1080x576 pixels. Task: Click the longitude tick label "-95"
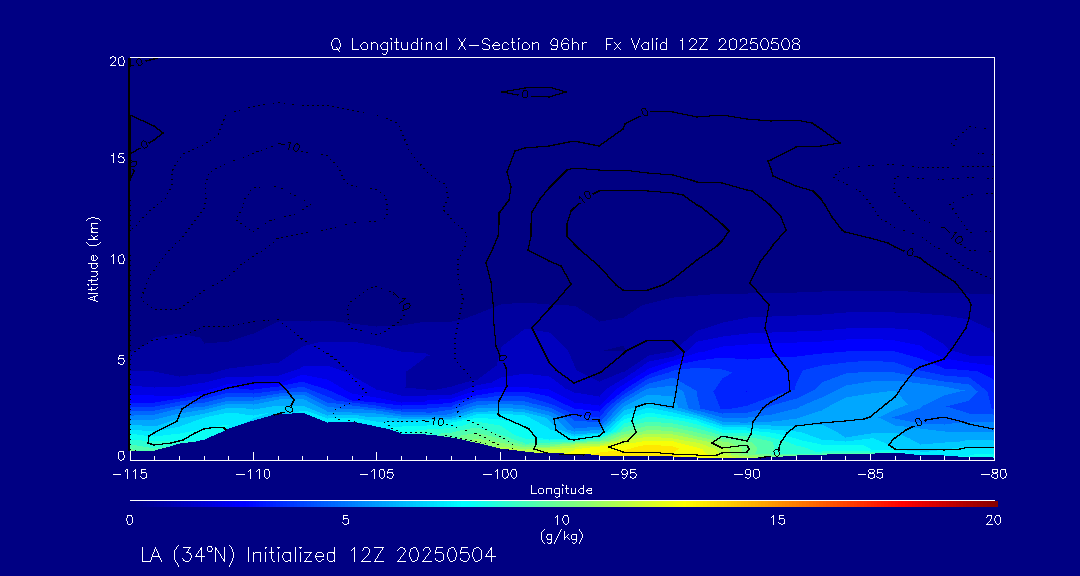(x=623, y=474)
